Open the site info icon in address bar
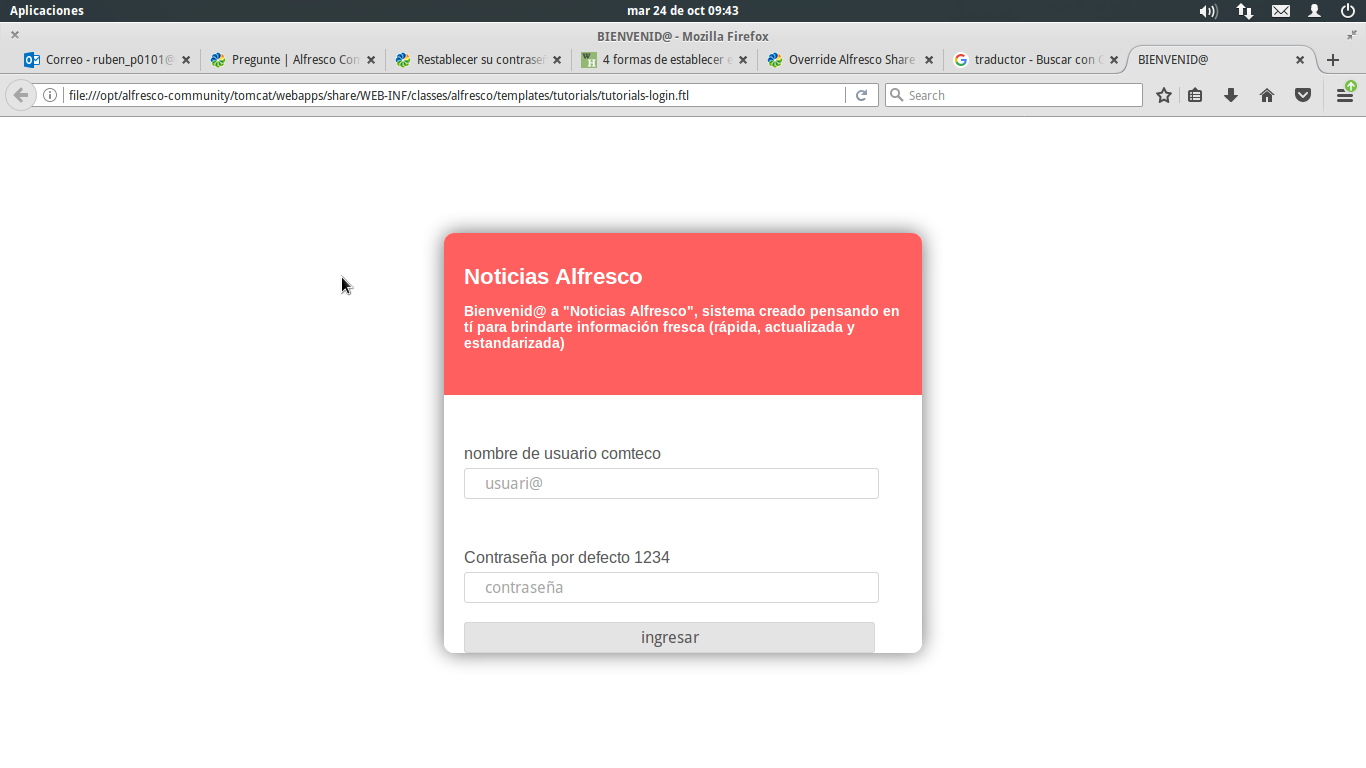This screenshot has width=1366, height=768. [x=50, y=95]
